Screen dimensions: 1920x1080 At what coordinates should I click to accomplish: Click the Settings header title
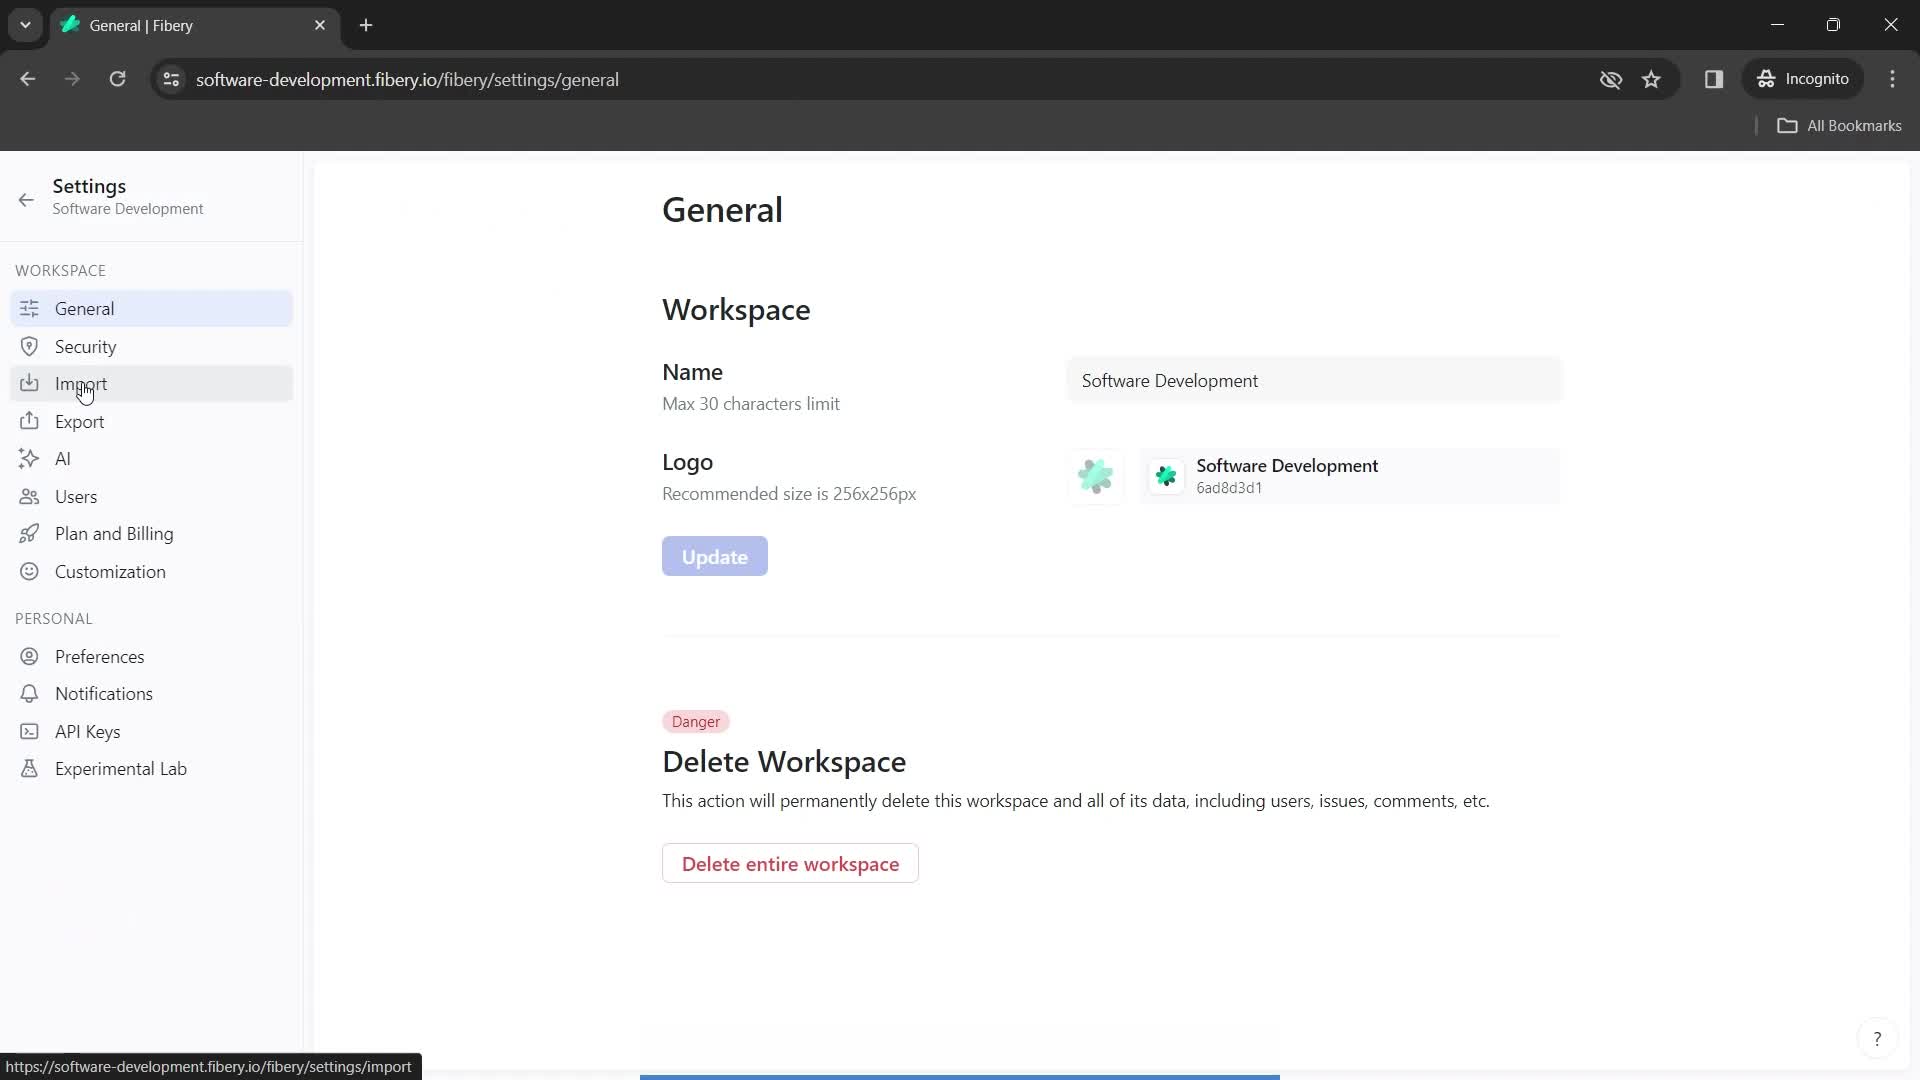89,186
